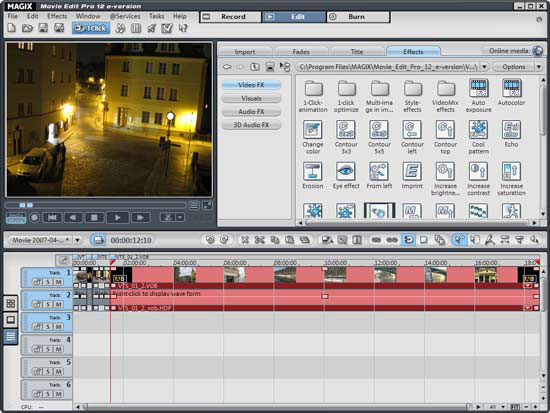Switch to the Fades tab
The image size is (550, 413).
coord(301,52)
